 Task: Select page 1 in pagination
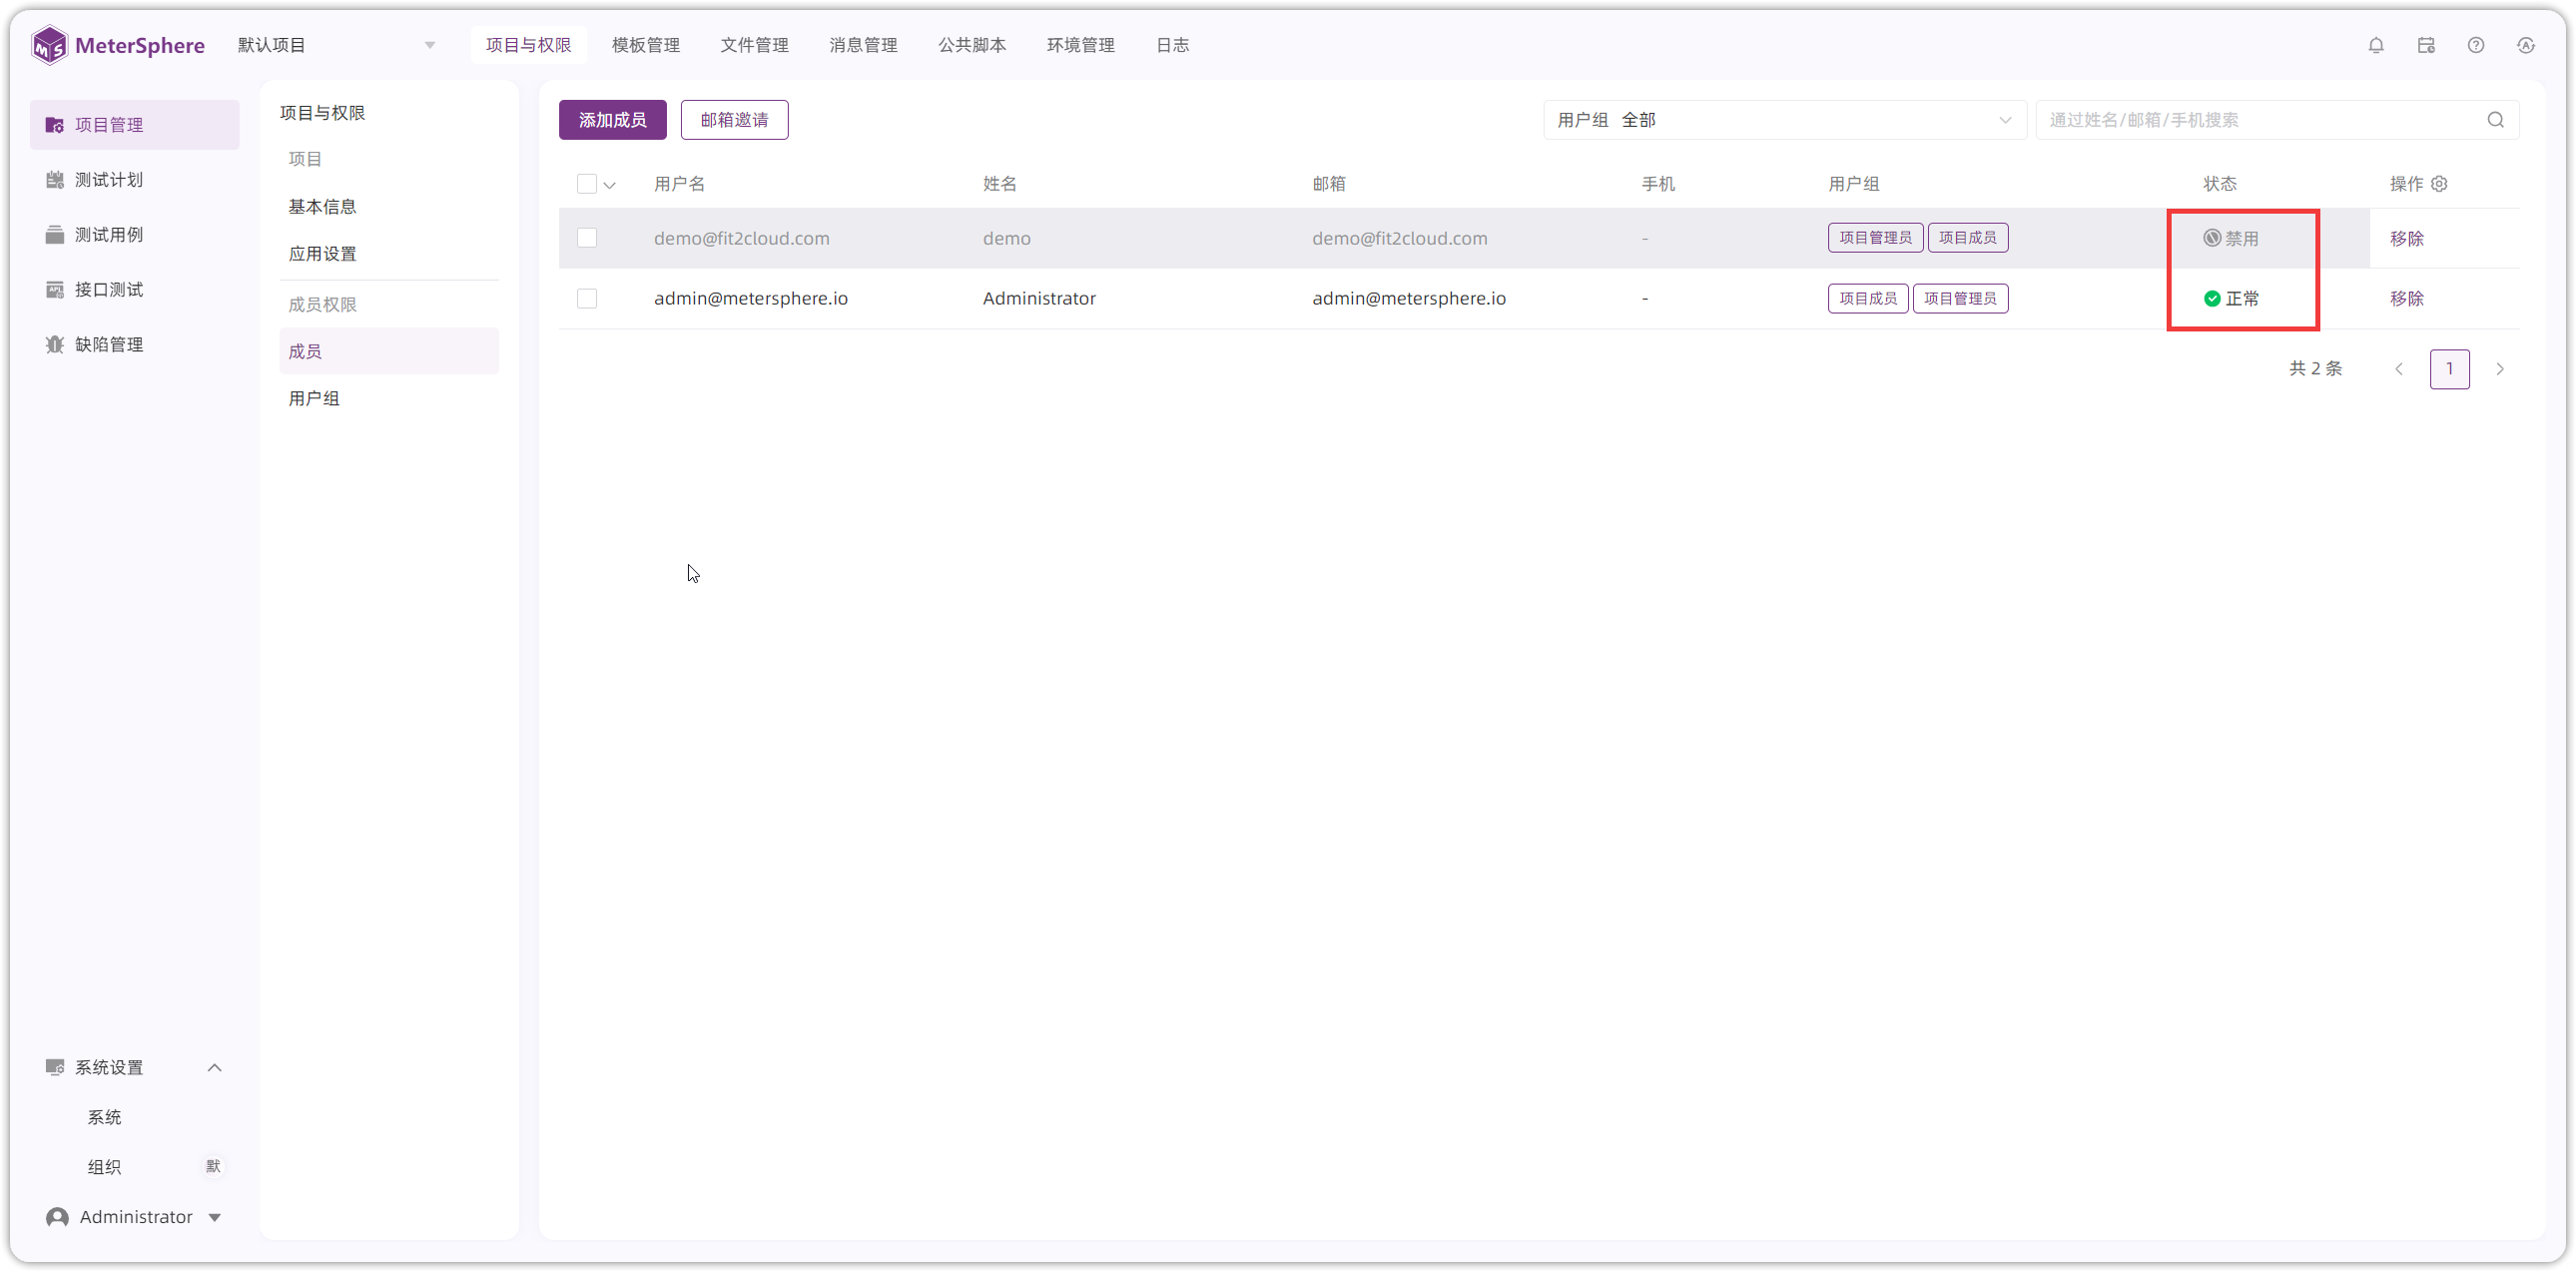tap(2449, 369)
